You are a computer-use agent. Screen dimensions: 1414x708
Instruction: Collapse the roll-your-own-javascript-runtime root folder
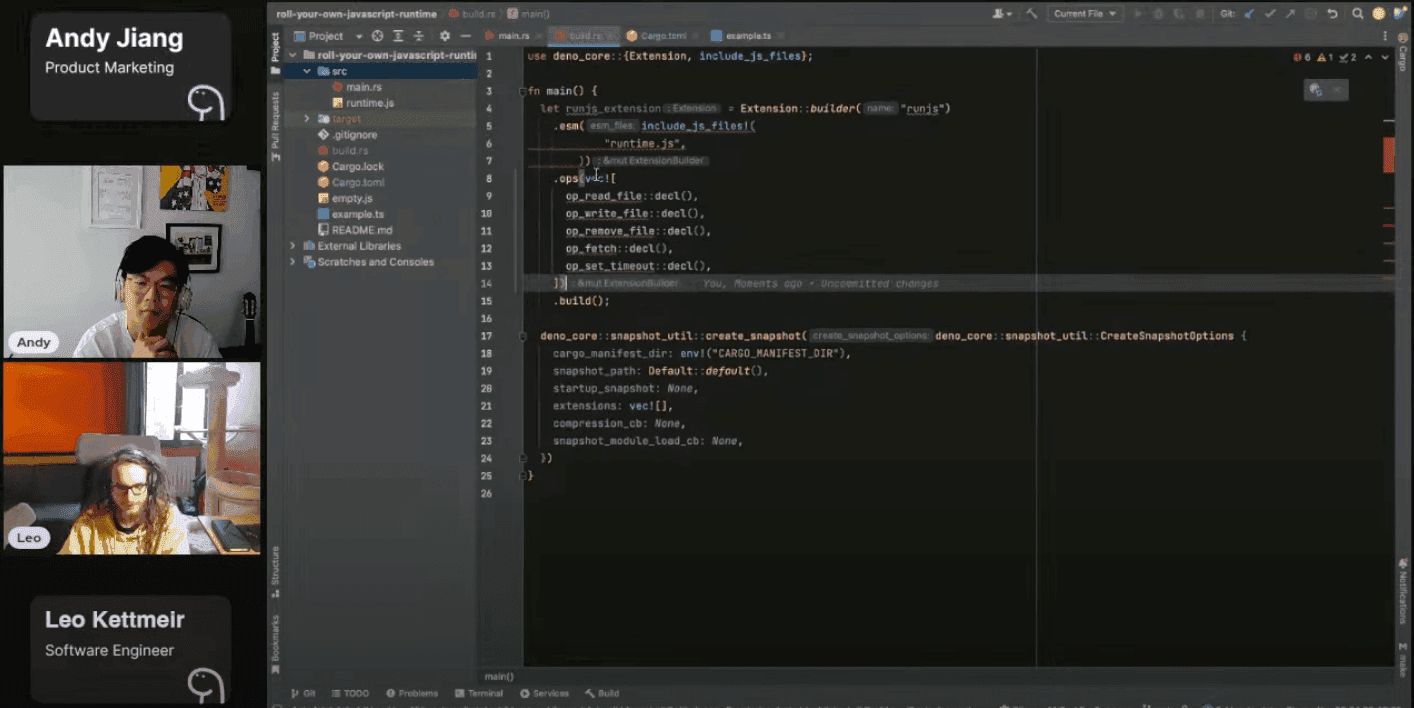click(293, 55)
